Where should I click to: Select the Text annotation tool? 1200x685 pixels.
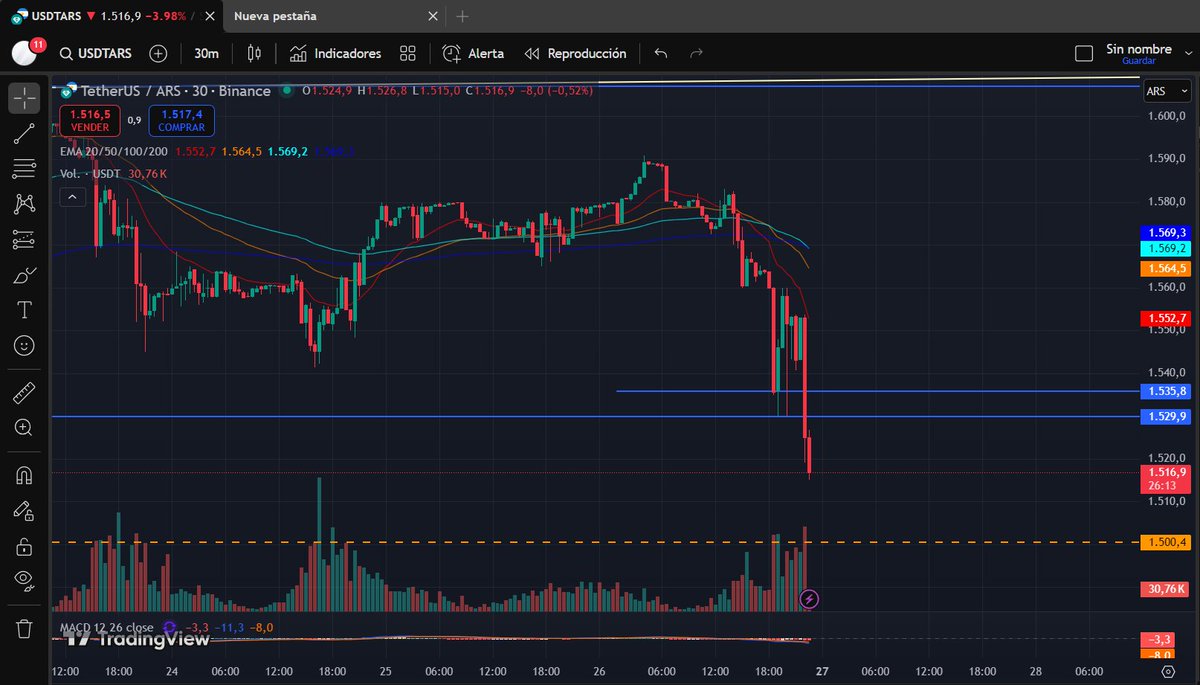click(24, 310)
